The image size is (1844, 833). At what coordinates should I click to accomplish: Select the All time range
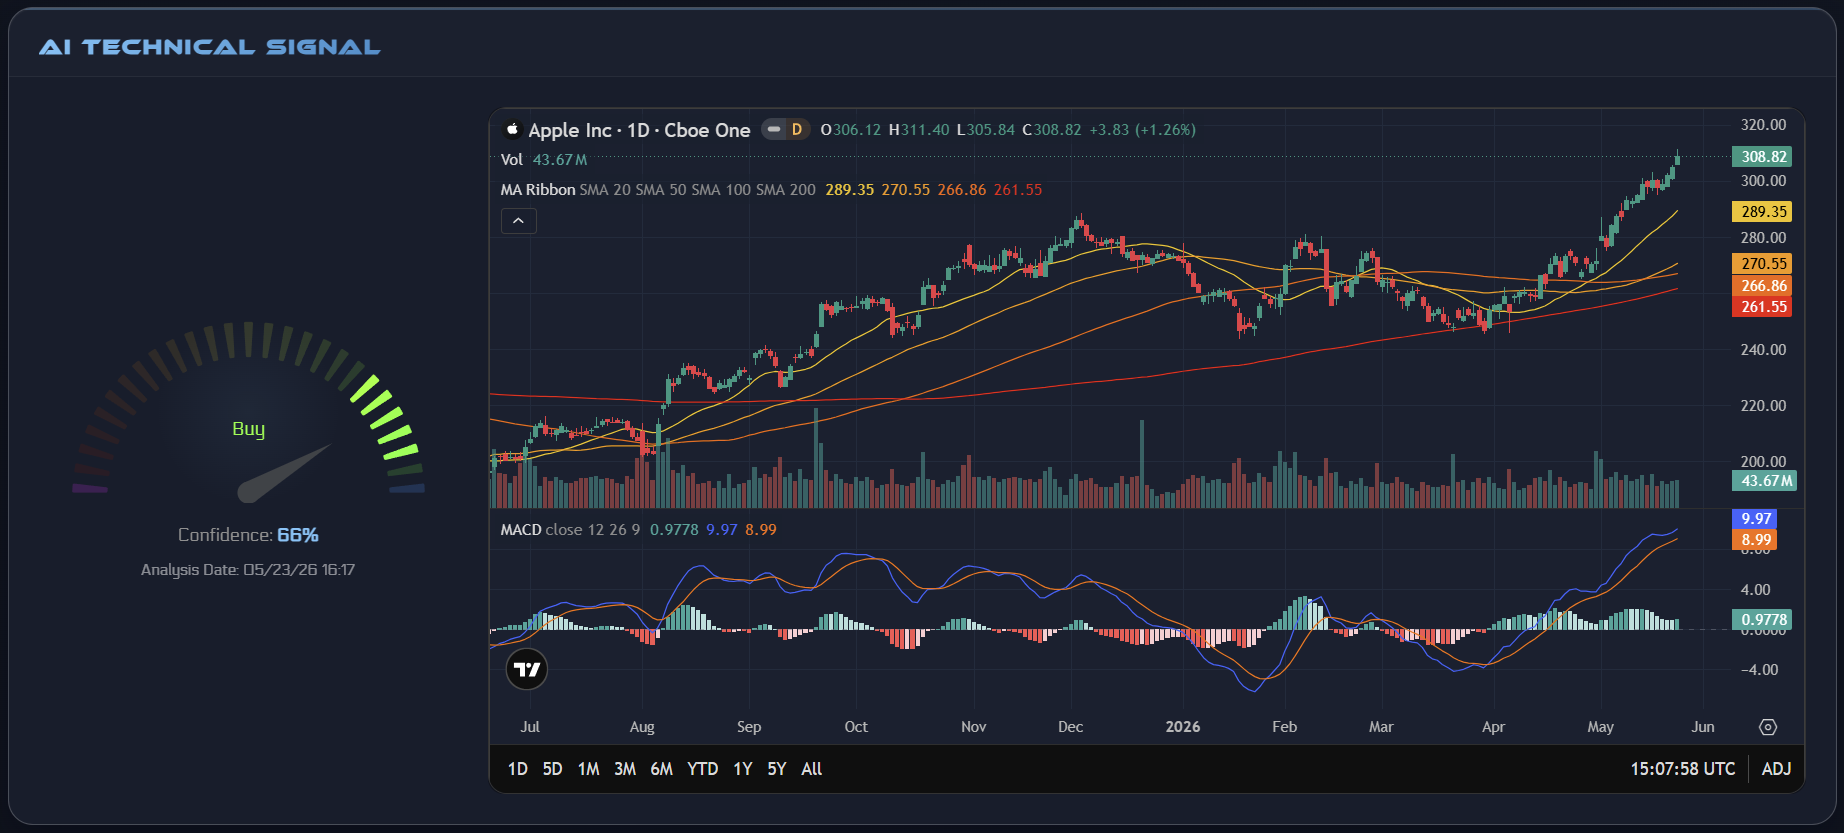pos(811,769)
